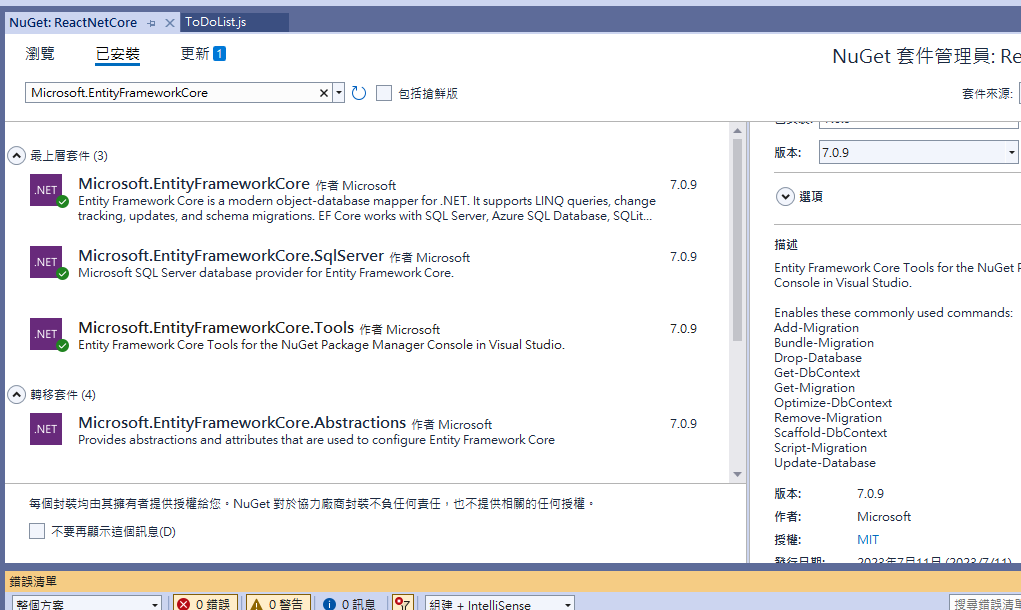Click the 錯誤清單 panel title
The width and height of the screenshot is (1021, 610).
point(33,581)
